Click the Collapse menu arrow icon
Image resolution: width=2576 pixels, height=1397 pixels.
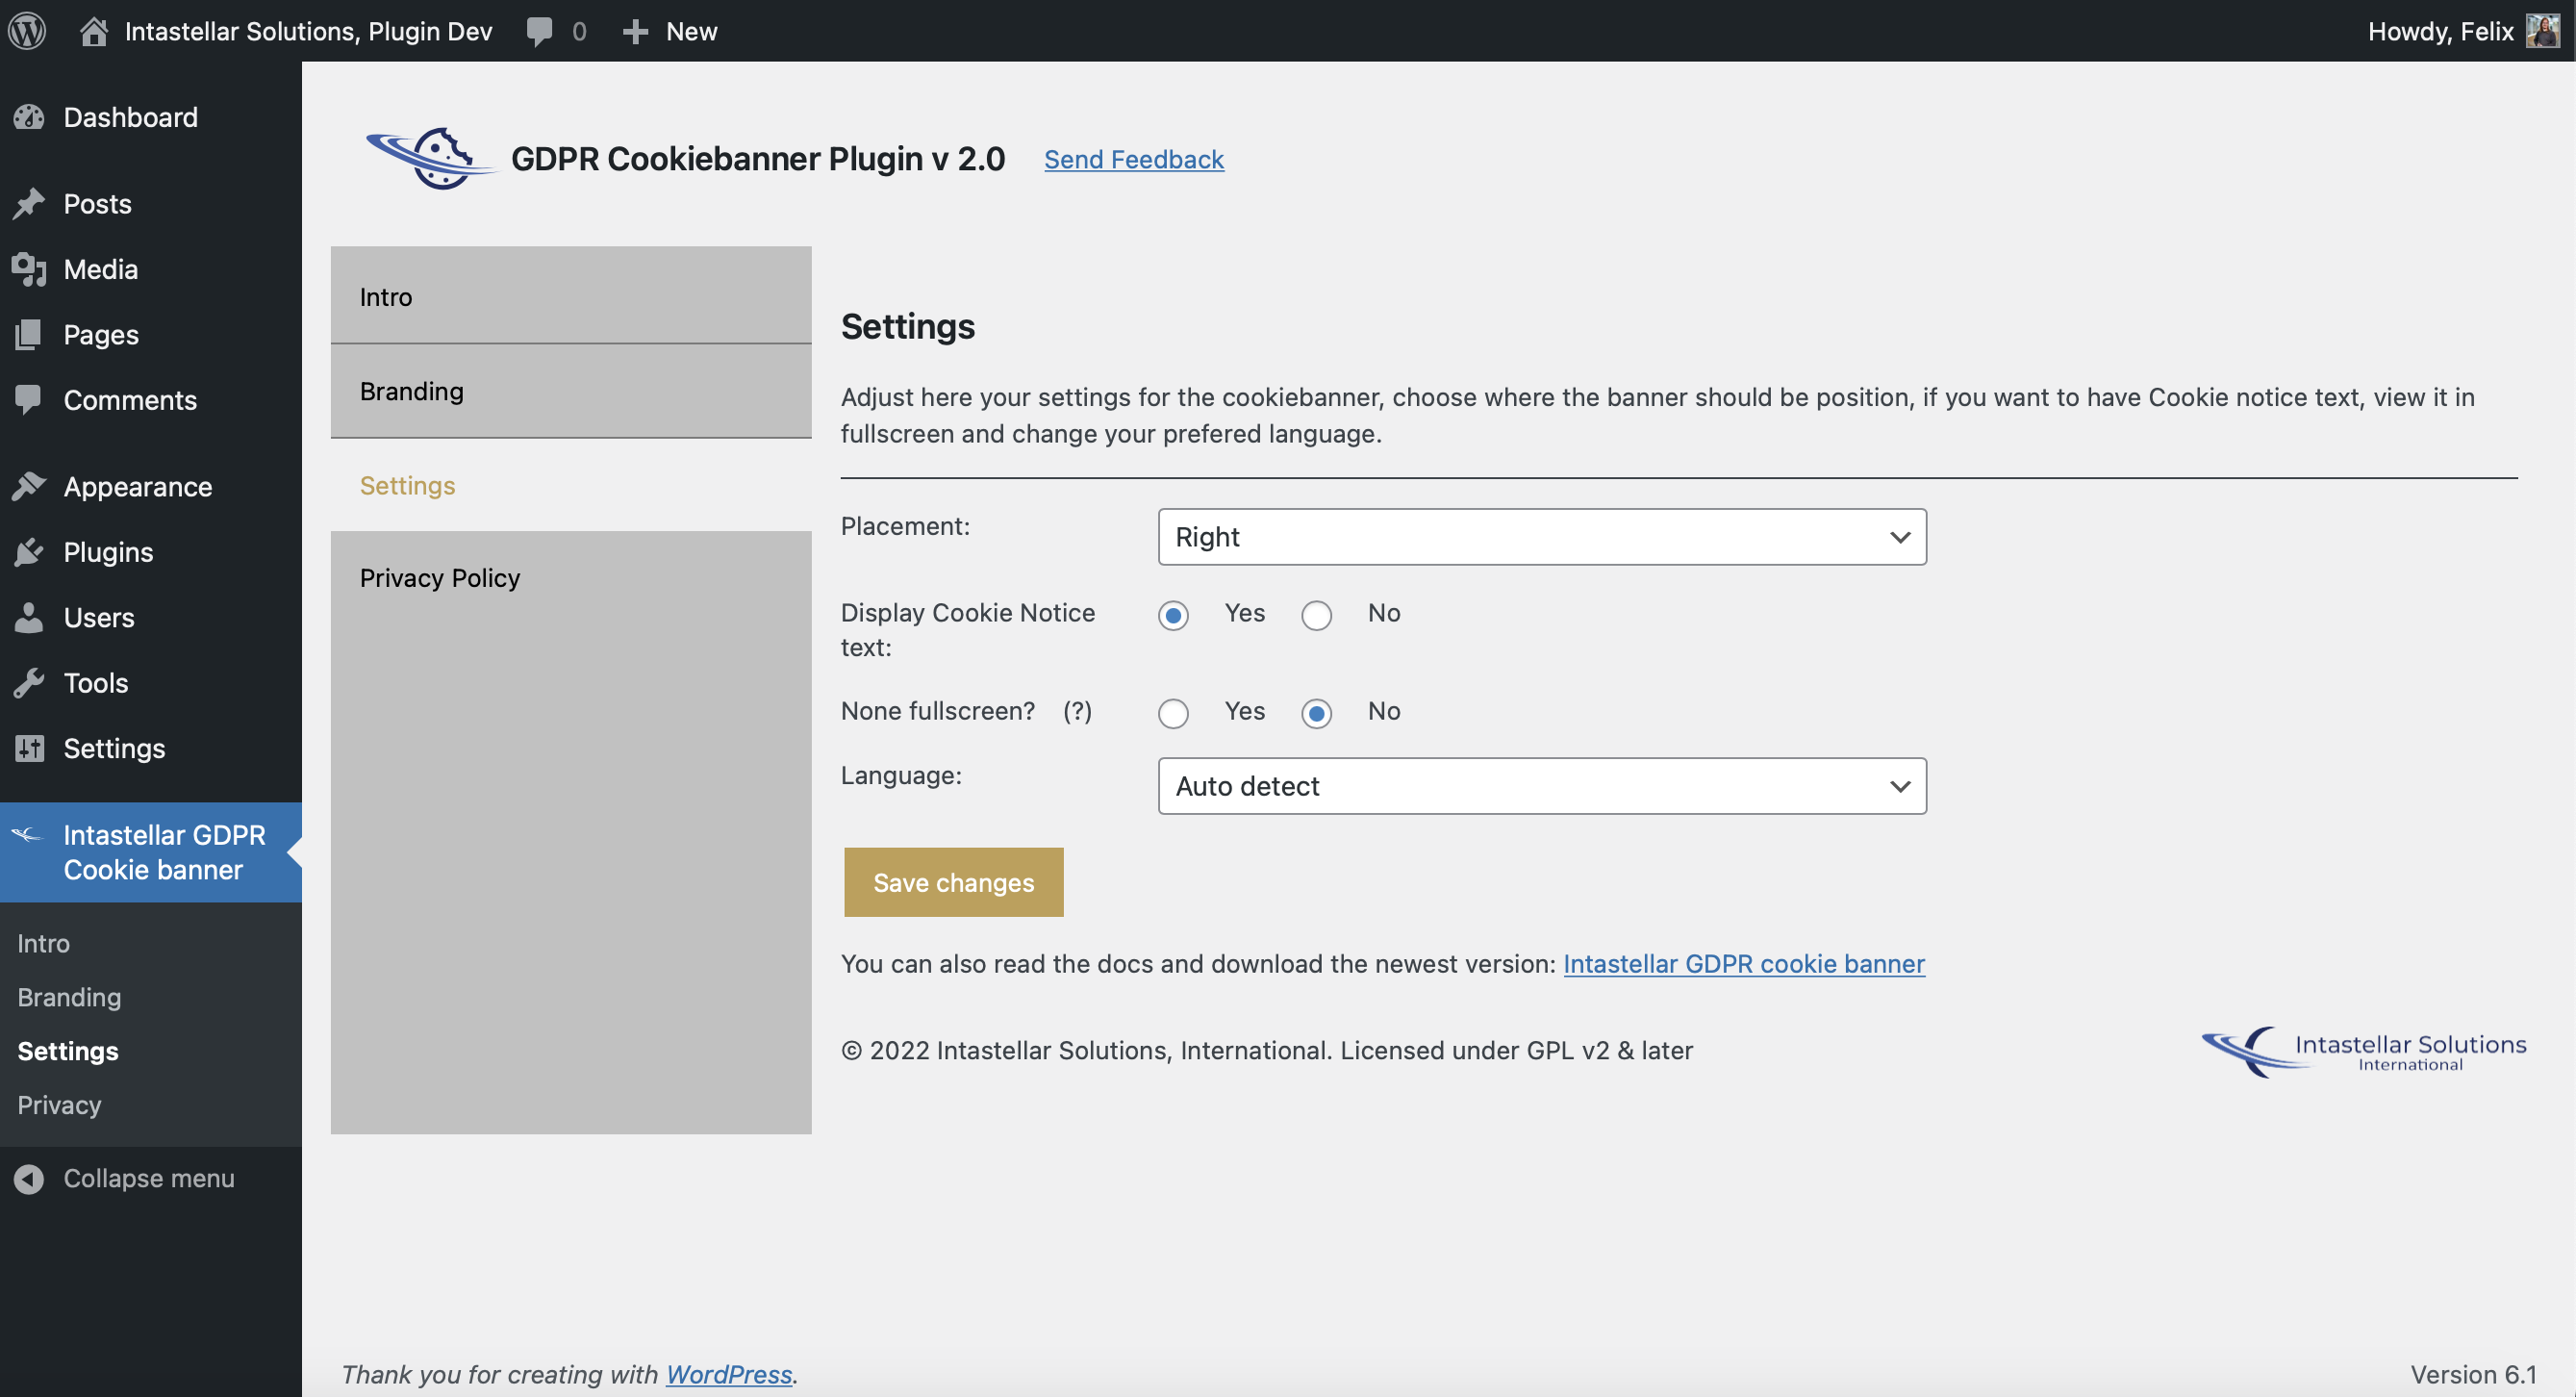click(29, 1178)
